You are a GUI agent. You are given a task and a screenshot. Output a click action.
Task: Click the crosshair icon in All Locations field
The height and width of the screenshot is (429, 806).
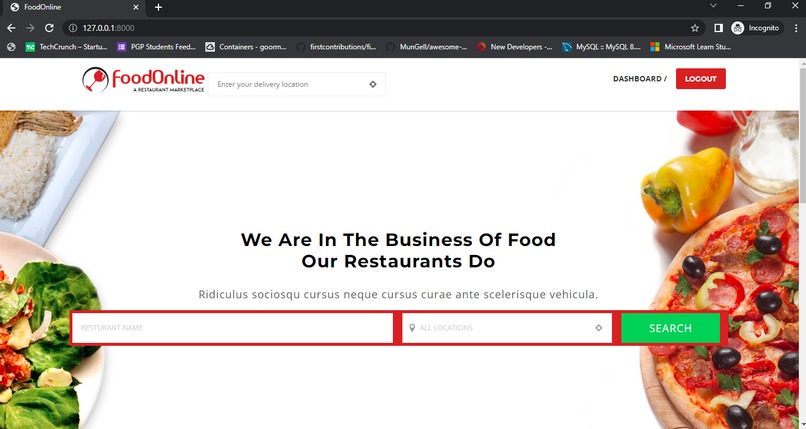(598, 328)
